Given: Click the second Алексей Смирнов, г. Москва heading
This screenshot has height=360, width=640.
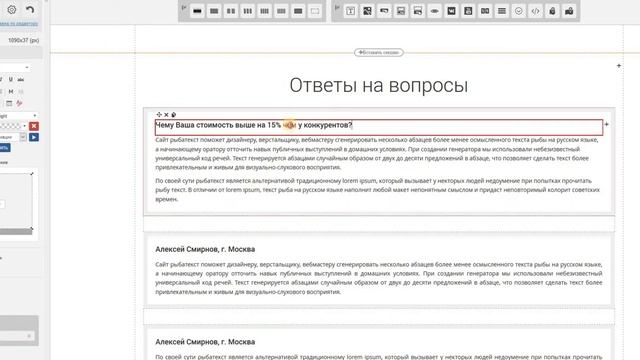Looking at the screenshot, I should click(205, 342).
